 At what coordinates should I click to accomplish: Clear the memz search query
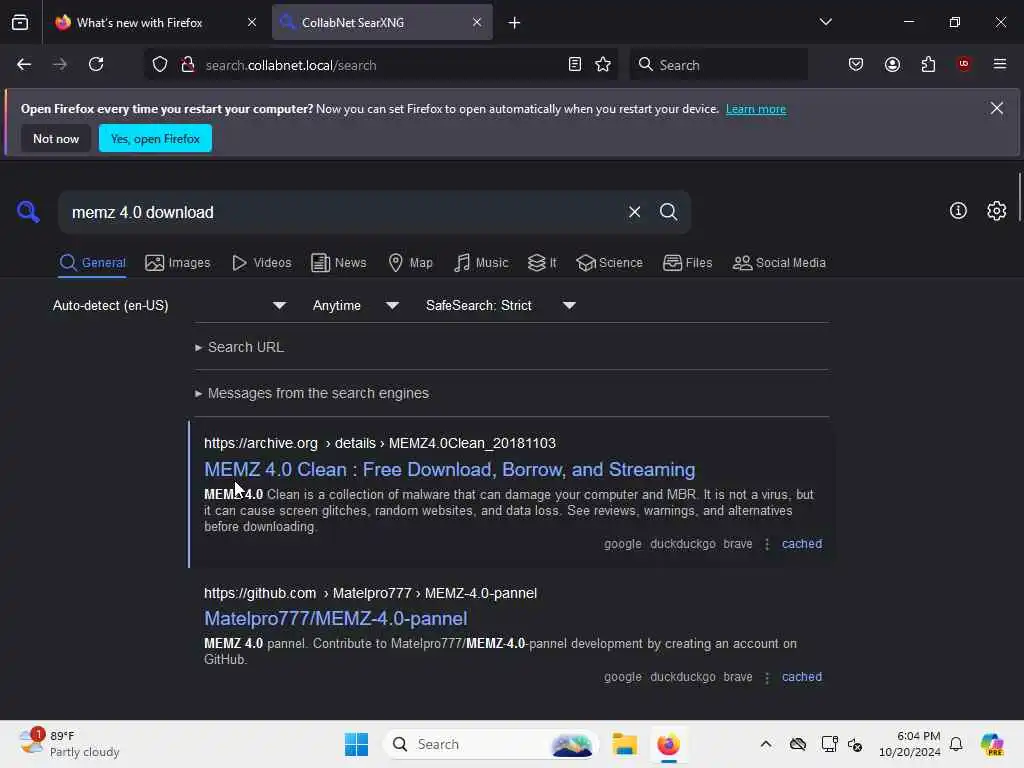[x=634, y=212]
